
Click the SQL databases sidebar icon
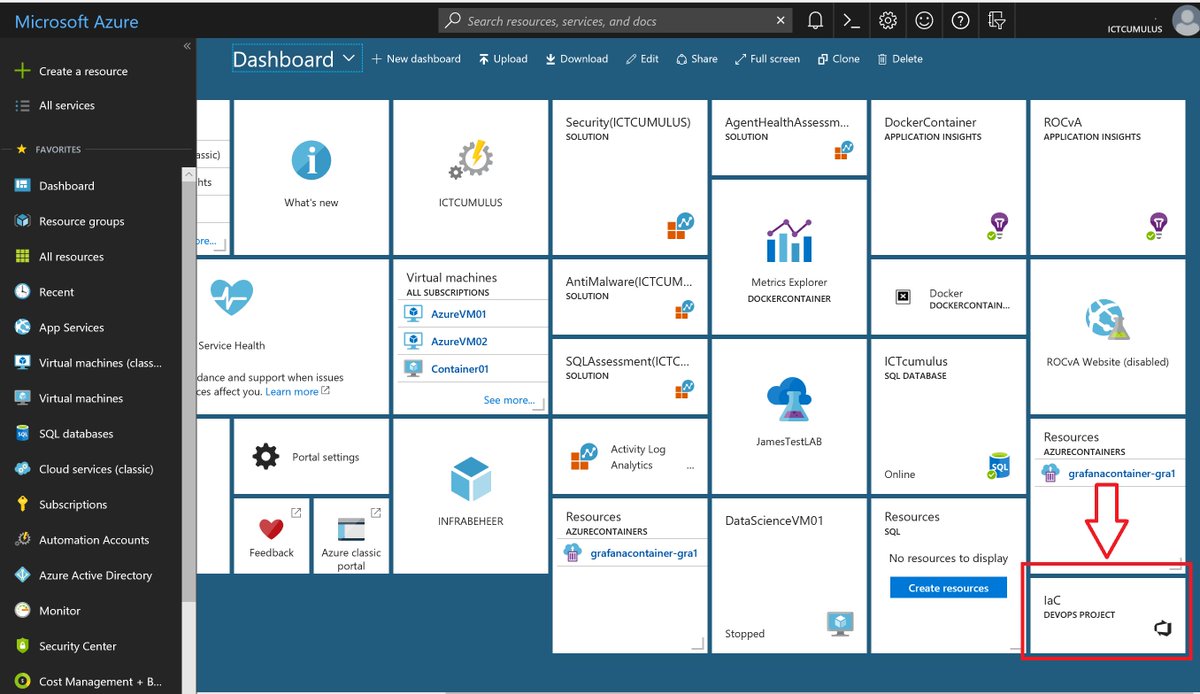pos(22,434)
